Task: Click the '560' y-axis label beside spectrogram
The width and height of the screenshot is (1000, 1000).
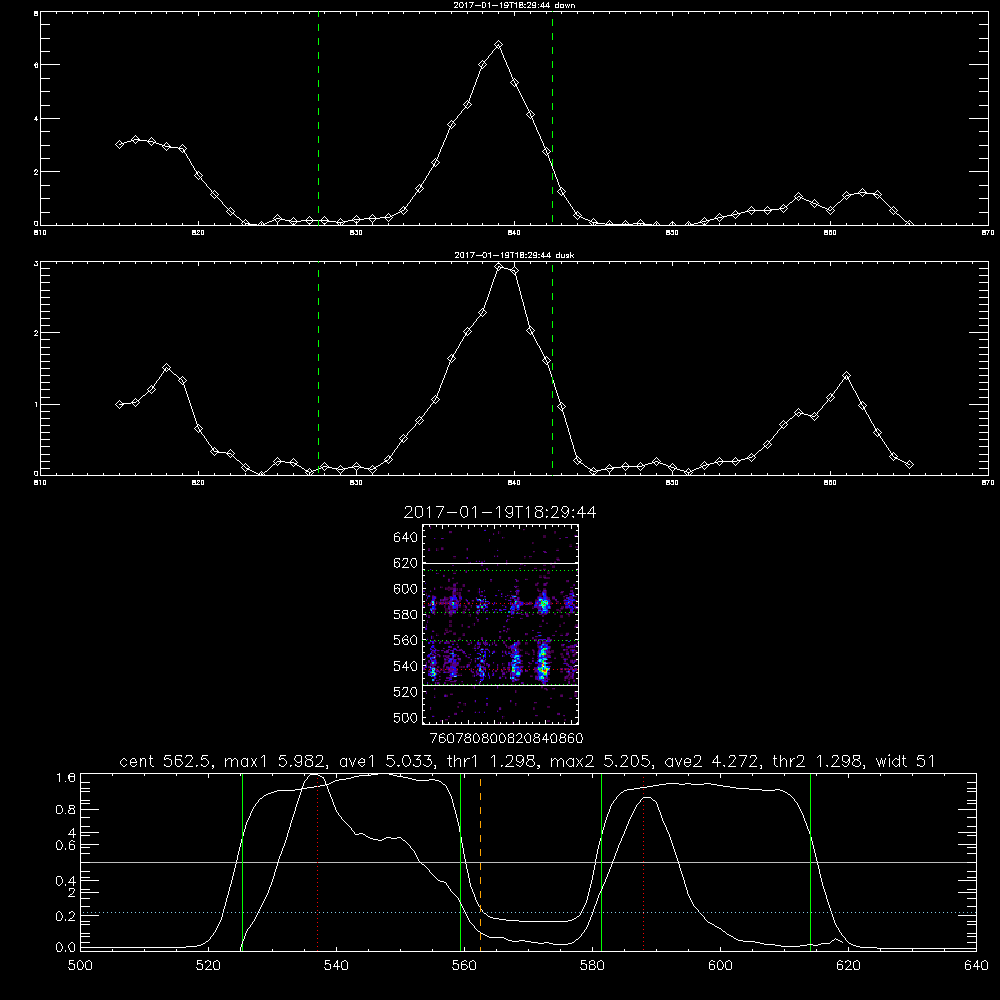Action: click(x=406, y=640)
